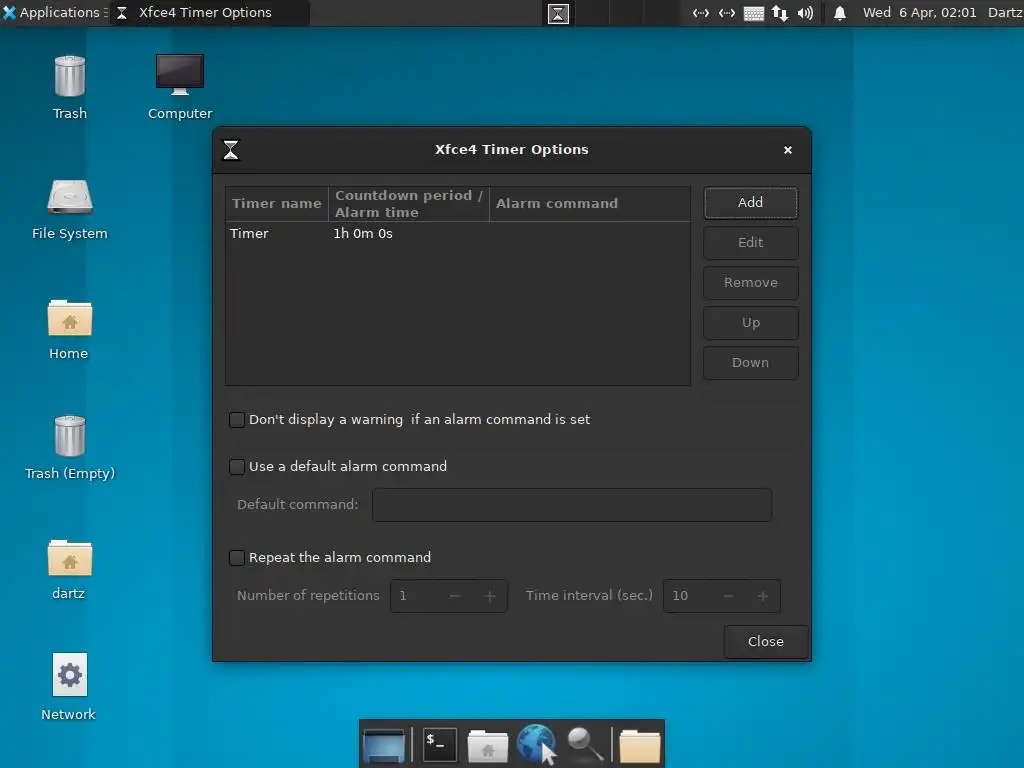Open the volume control speaker icon
The image size is (1024, 768).
pyautogui.click(x=805, y=13)
